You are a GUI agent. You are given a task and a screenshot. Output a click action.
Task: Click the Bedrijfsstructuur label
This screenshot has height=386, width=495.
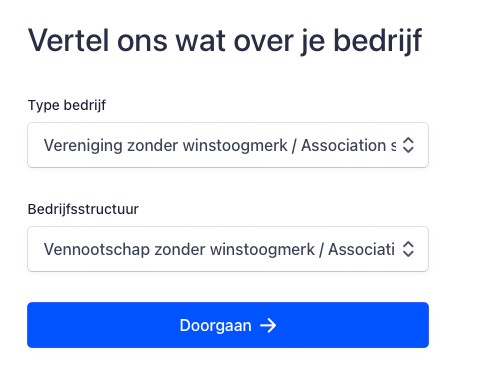pyautogui.click(x=83, y=209)
